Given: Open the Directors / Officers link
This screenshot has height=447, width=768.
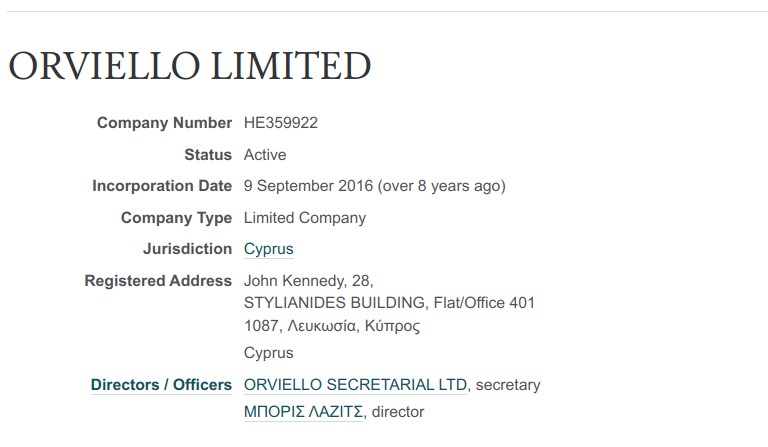Looking at the screenshot, I should coord(161,385).
